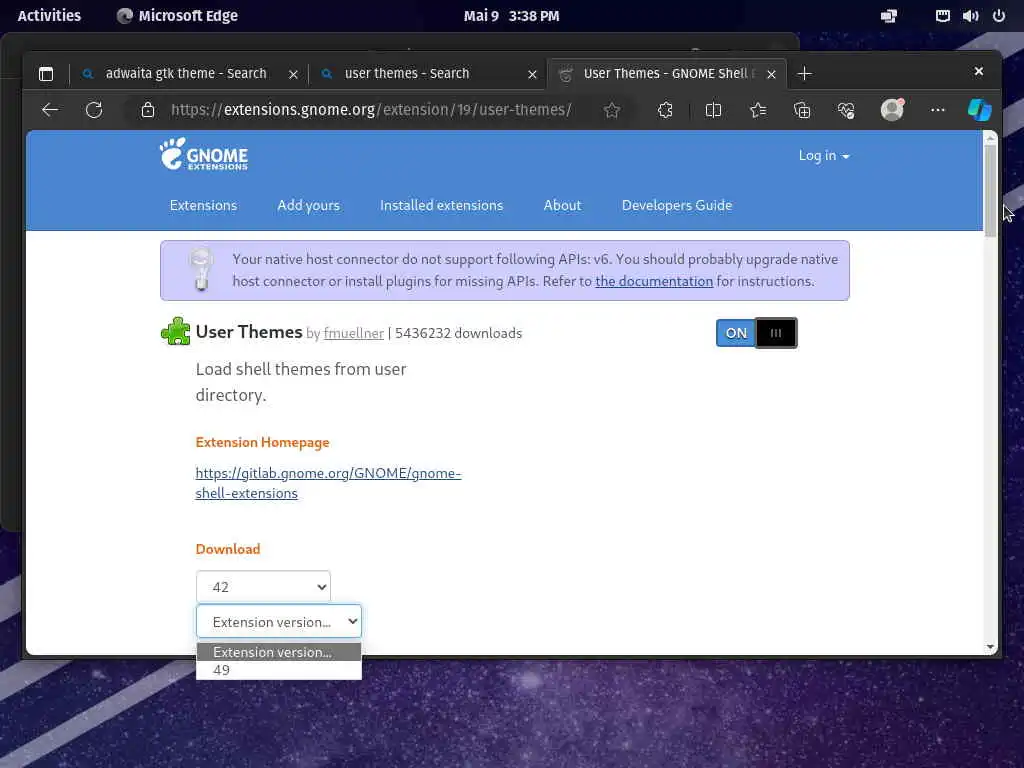Go to Installed extensions page
The width and height of the screenshot is (1024, 768).
pyautogui.click(x=441, y=205)
